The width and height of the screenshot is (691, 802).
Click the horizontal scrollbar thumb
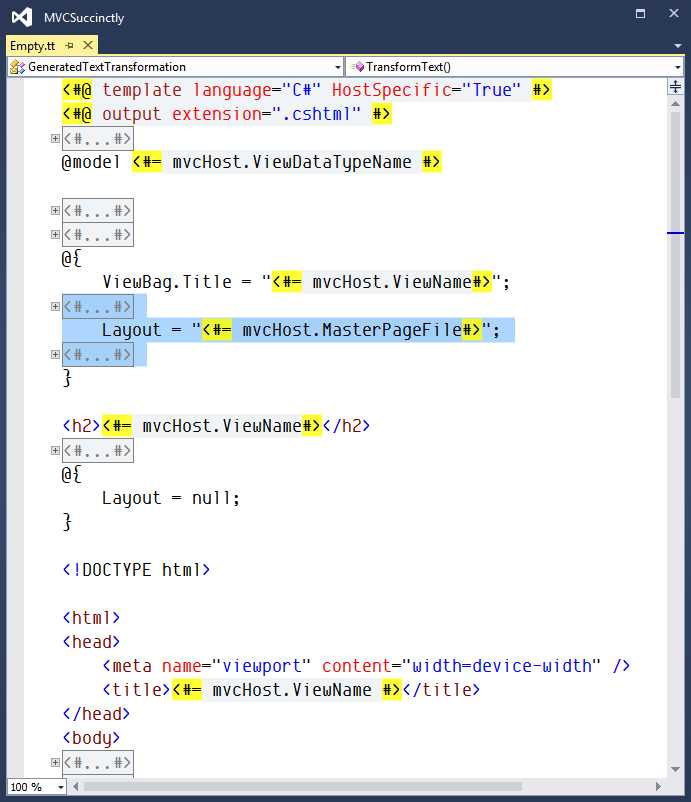coord(302,787)
